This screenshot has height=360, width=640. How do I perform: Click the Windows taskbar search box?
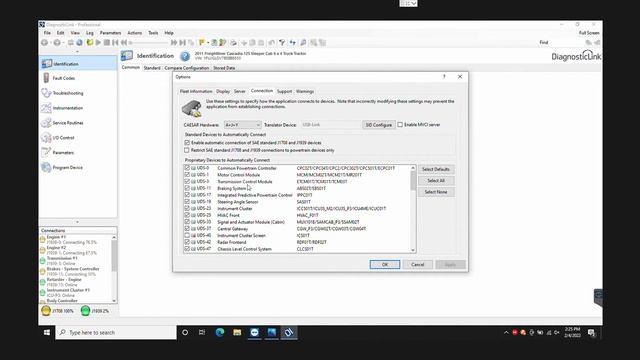pos(116,333)
